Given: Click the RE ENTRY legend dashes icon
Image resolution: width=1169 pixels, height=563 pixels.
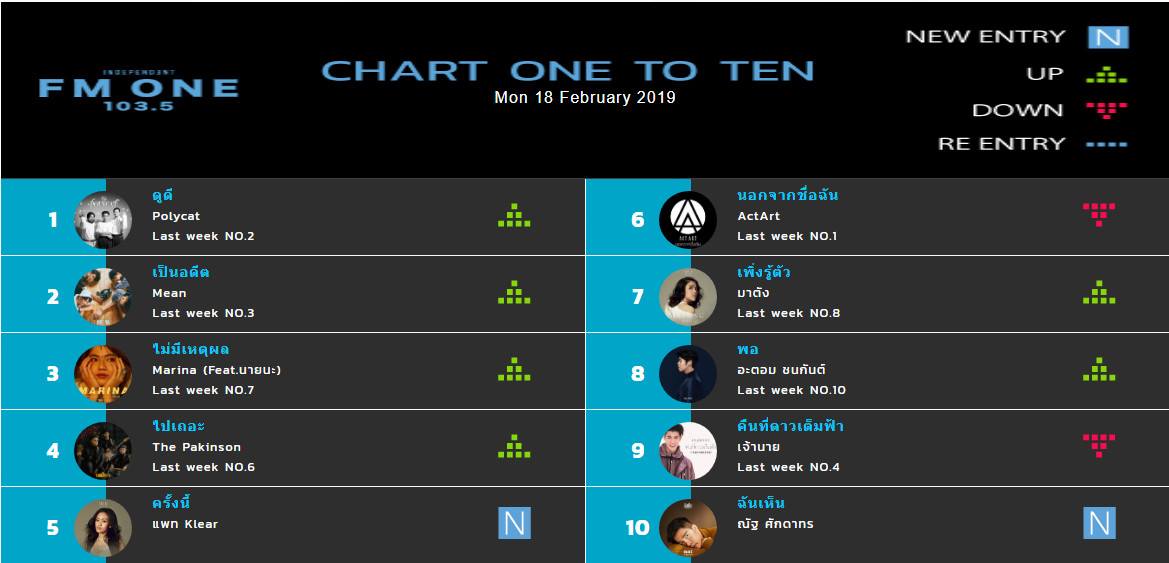Looking at the screenshot, I should pos(1107,145).
